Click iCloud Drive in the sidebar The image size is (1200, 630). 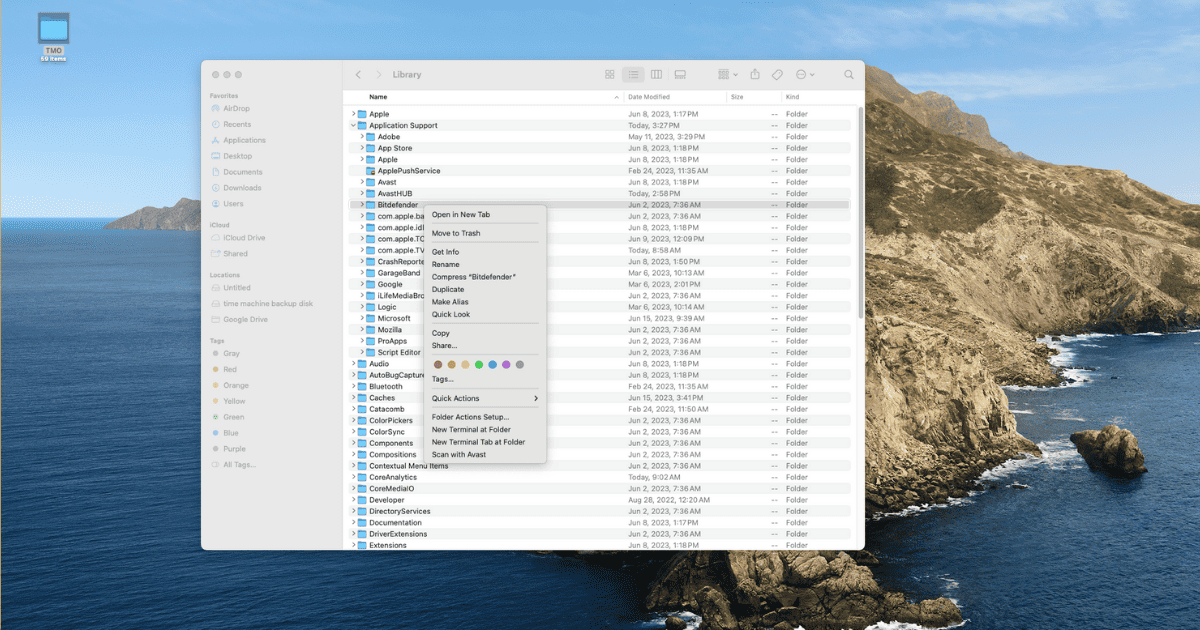tap(244, 238)
